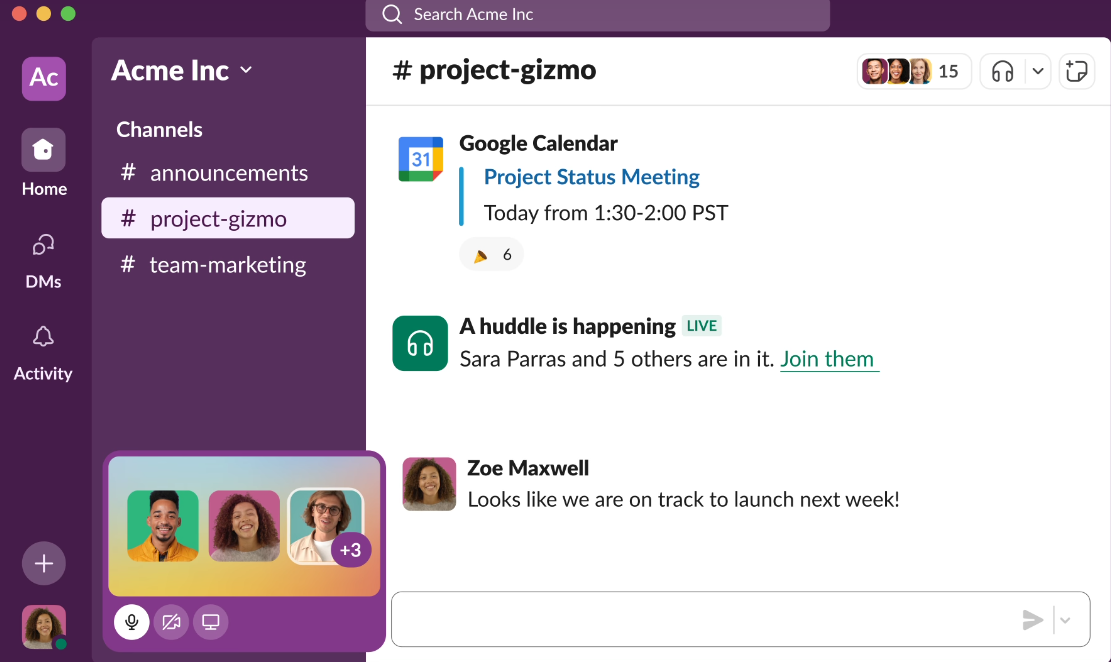Start a huddle with headphones icon

click(x=1003, y=72)
